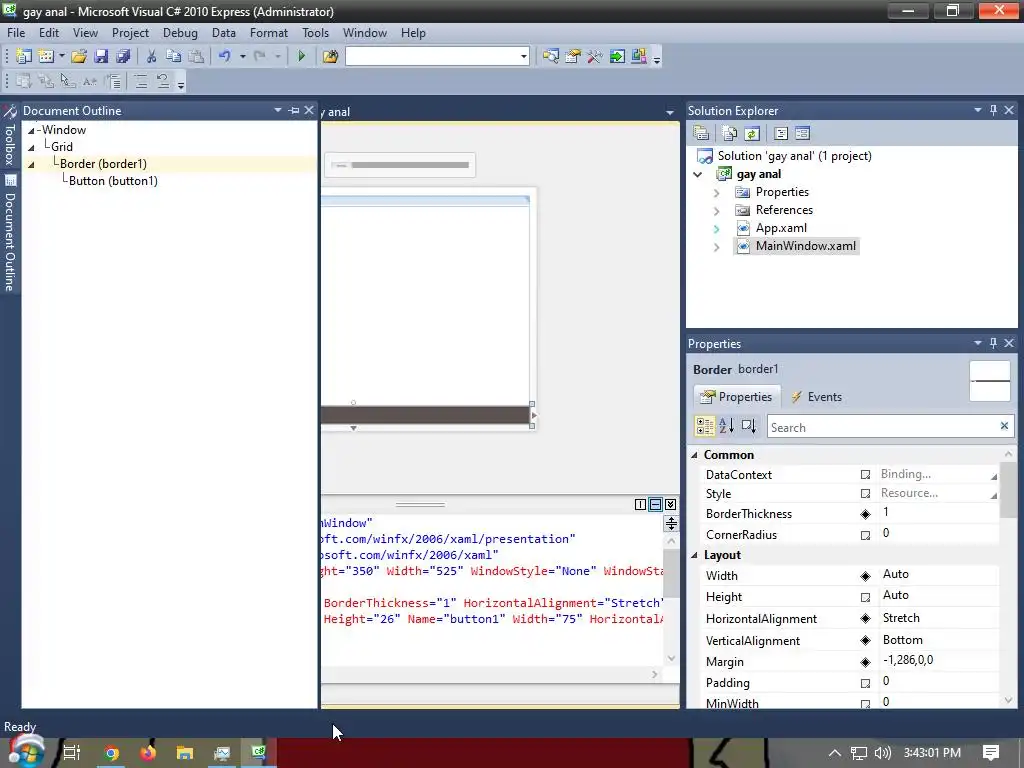Open the Properties Window toolbar icon
The width and height of the screenshot is (1024, 768).
pos(573,57)
